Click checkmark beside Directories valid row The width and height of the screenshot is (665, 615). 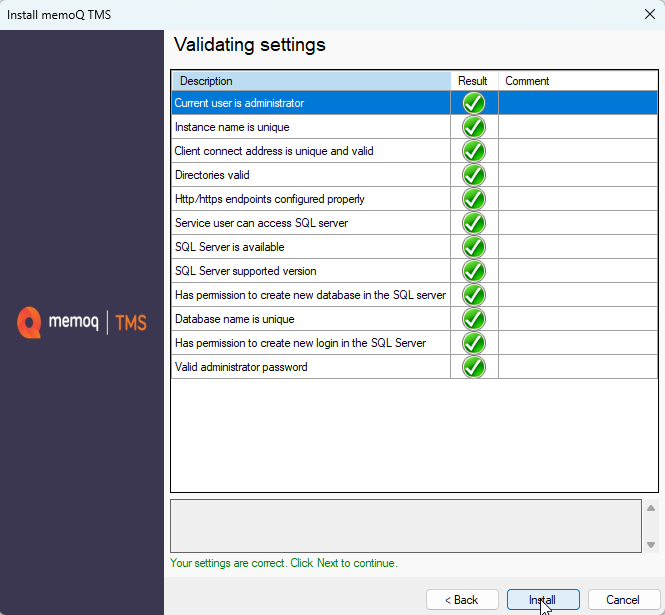474,175
